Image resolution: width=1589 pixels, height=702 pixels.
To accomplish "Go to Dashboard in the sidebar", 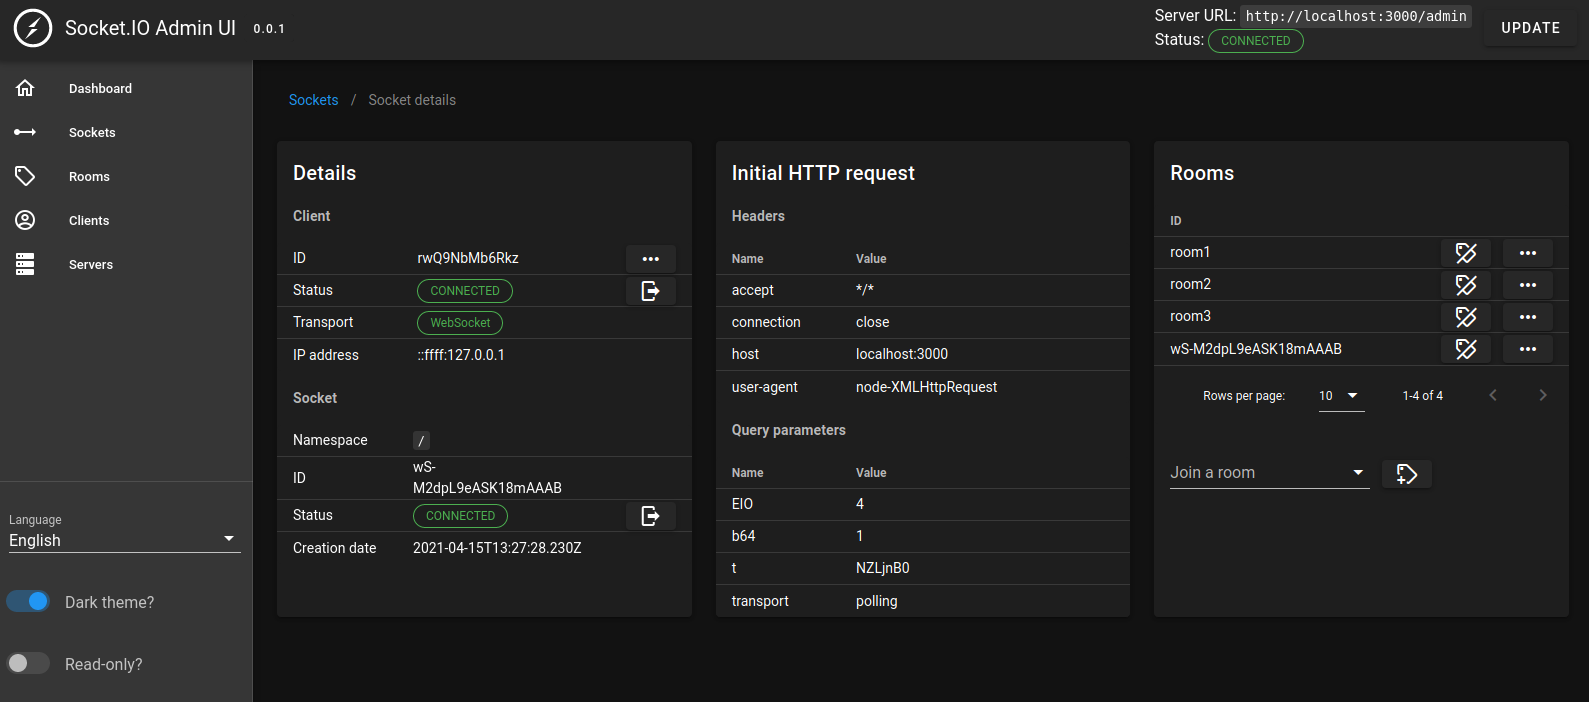I will pos(100,89).
